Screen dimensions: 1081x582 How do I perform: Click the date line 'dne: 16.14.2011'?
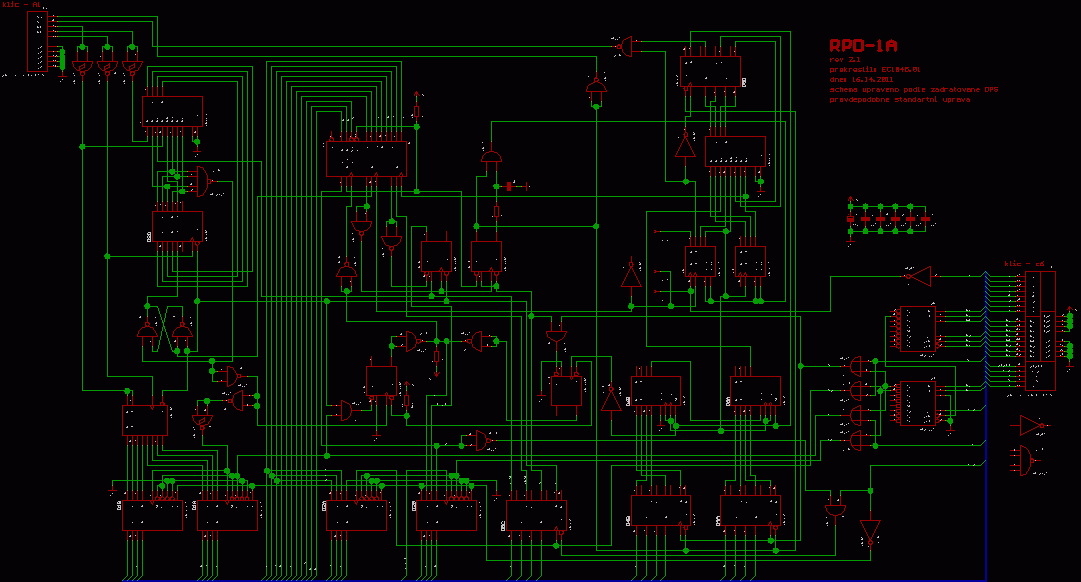(860, 79)
